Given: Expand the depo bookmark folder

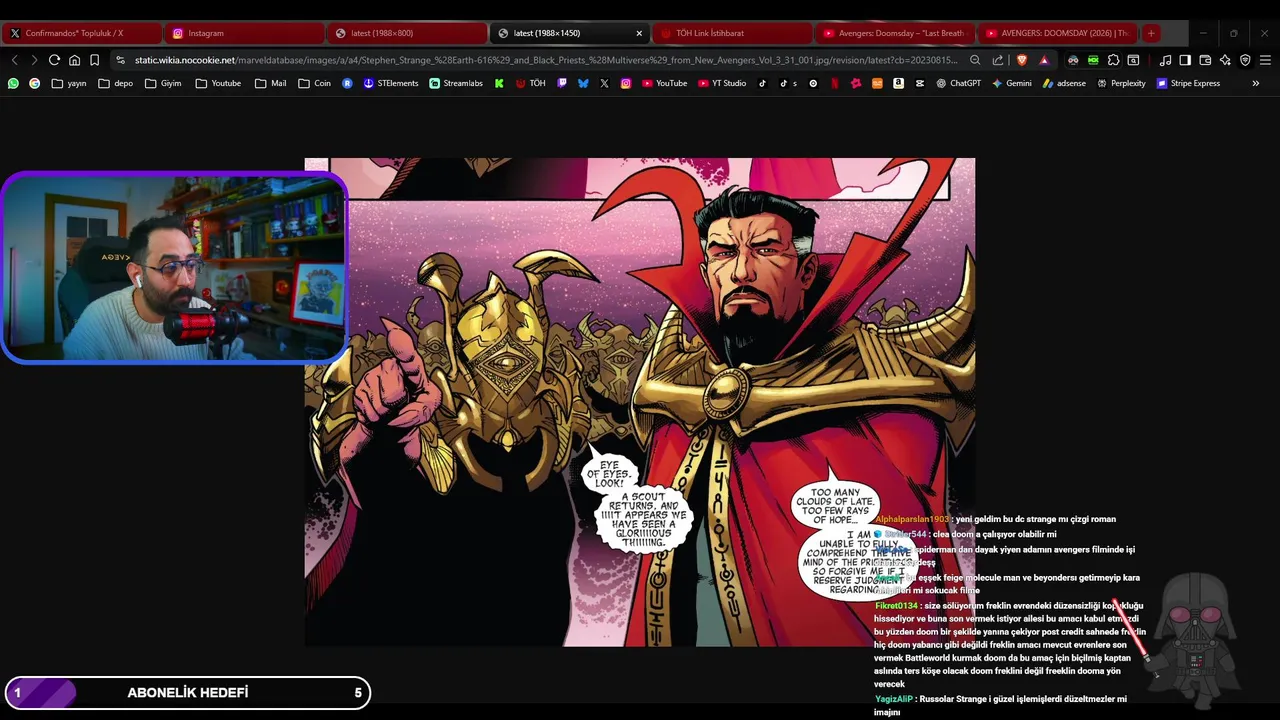Looking at the screenshot, I should 116,83.
